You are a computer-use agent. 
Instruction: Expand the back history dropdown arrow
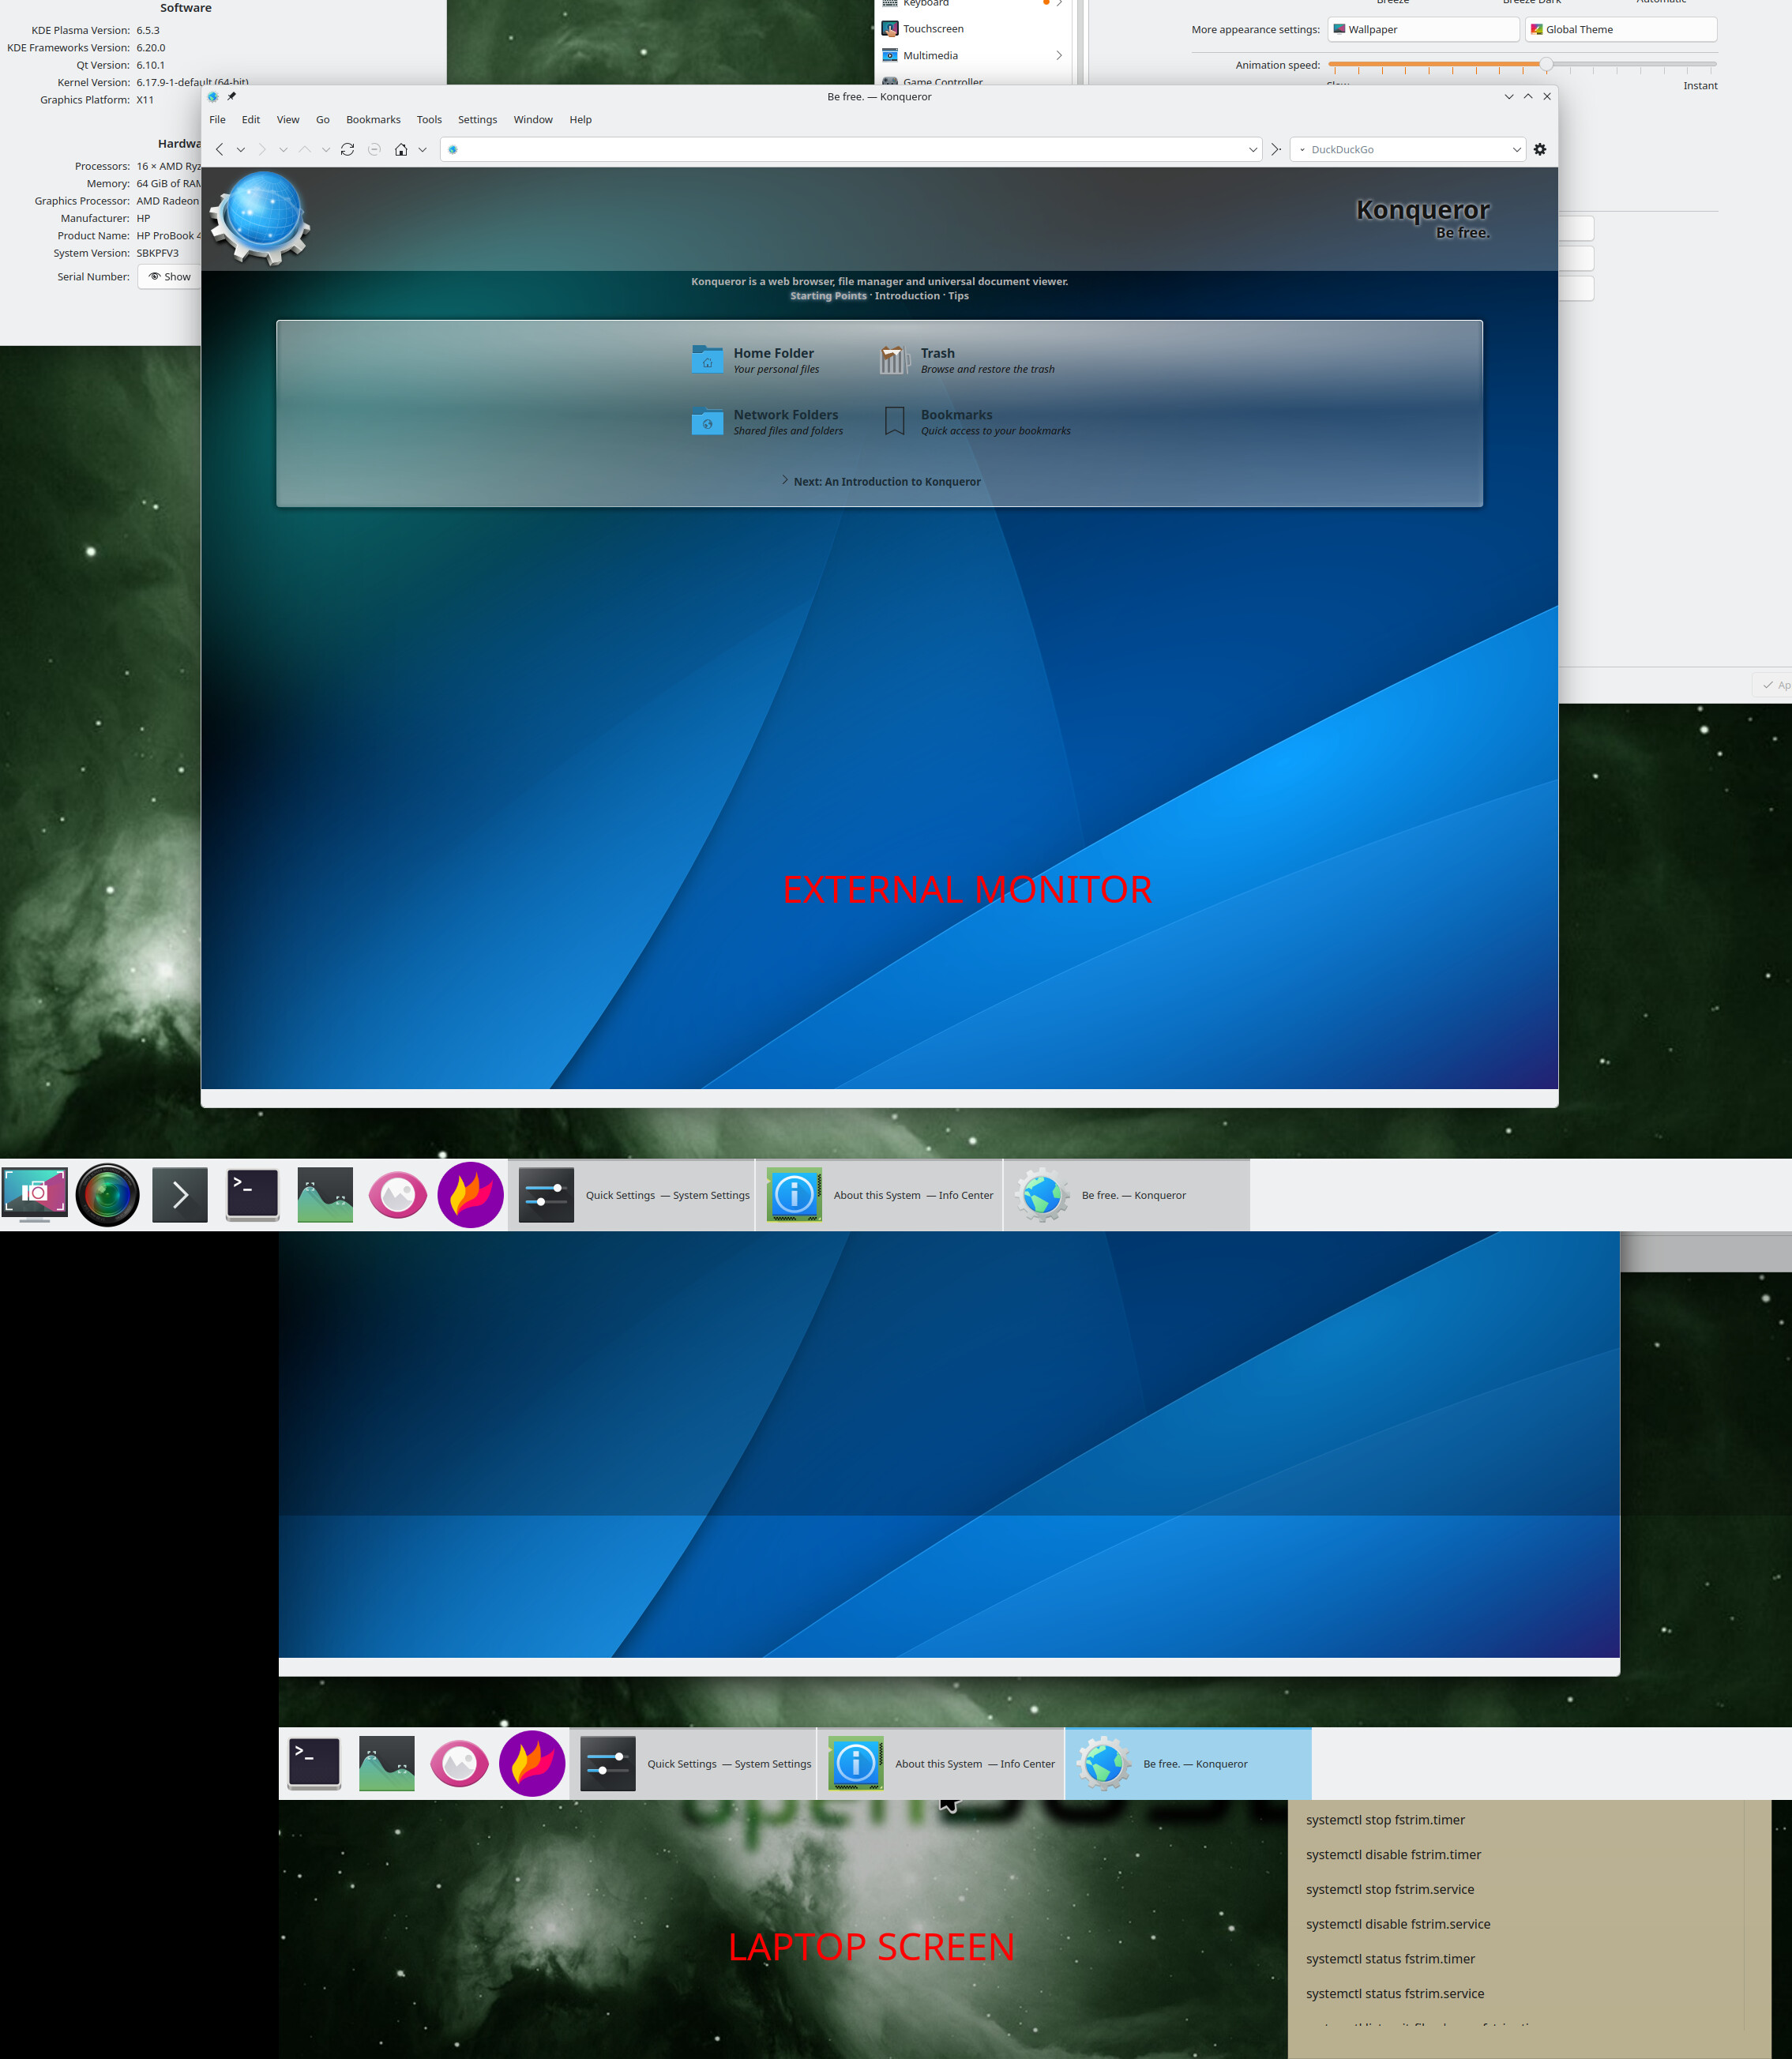click(241, 150)
